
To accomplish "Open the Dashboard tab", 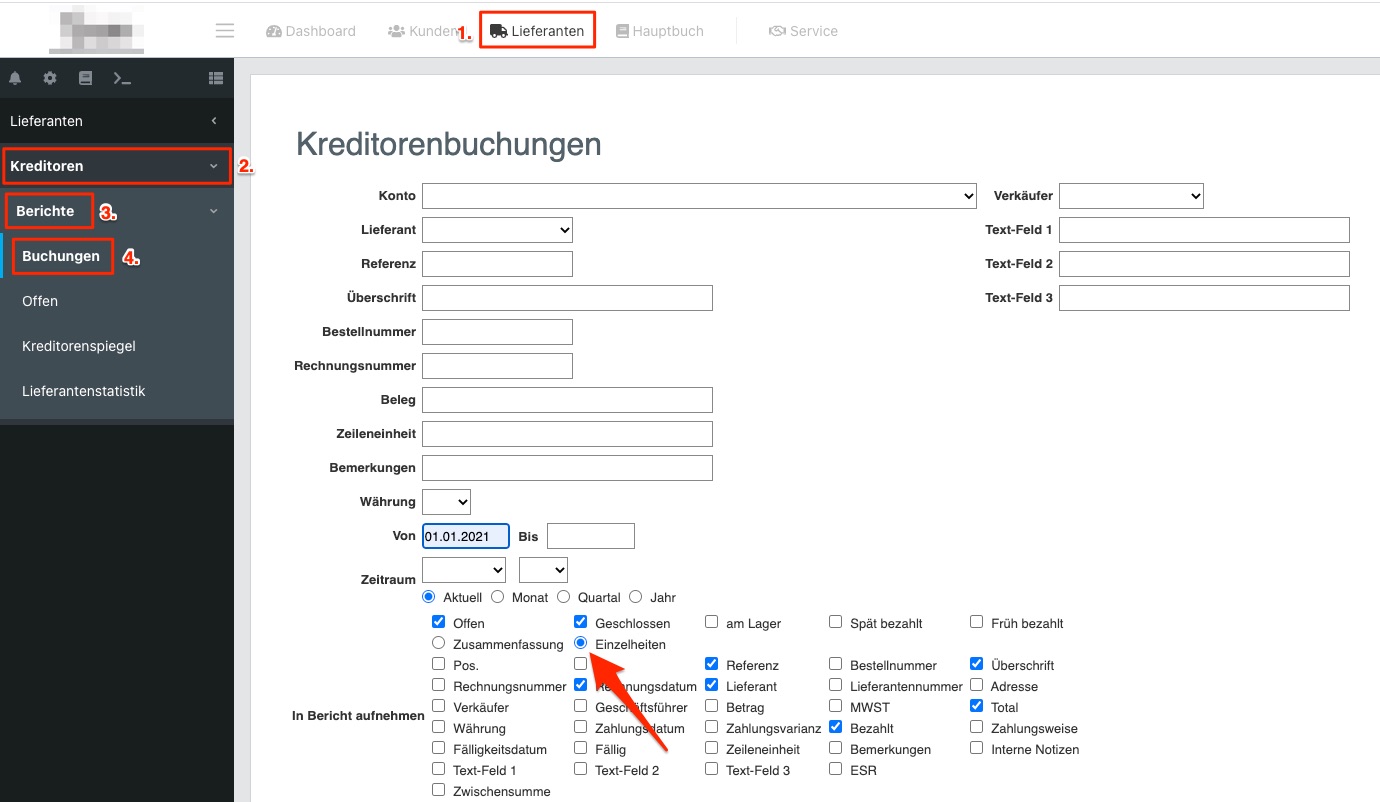I will [x=311, y=31].
